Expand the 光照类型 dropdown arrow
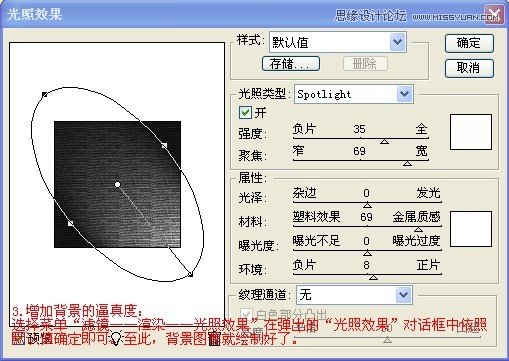This screenshot has width=509, height=361. (x=405, y=94)
